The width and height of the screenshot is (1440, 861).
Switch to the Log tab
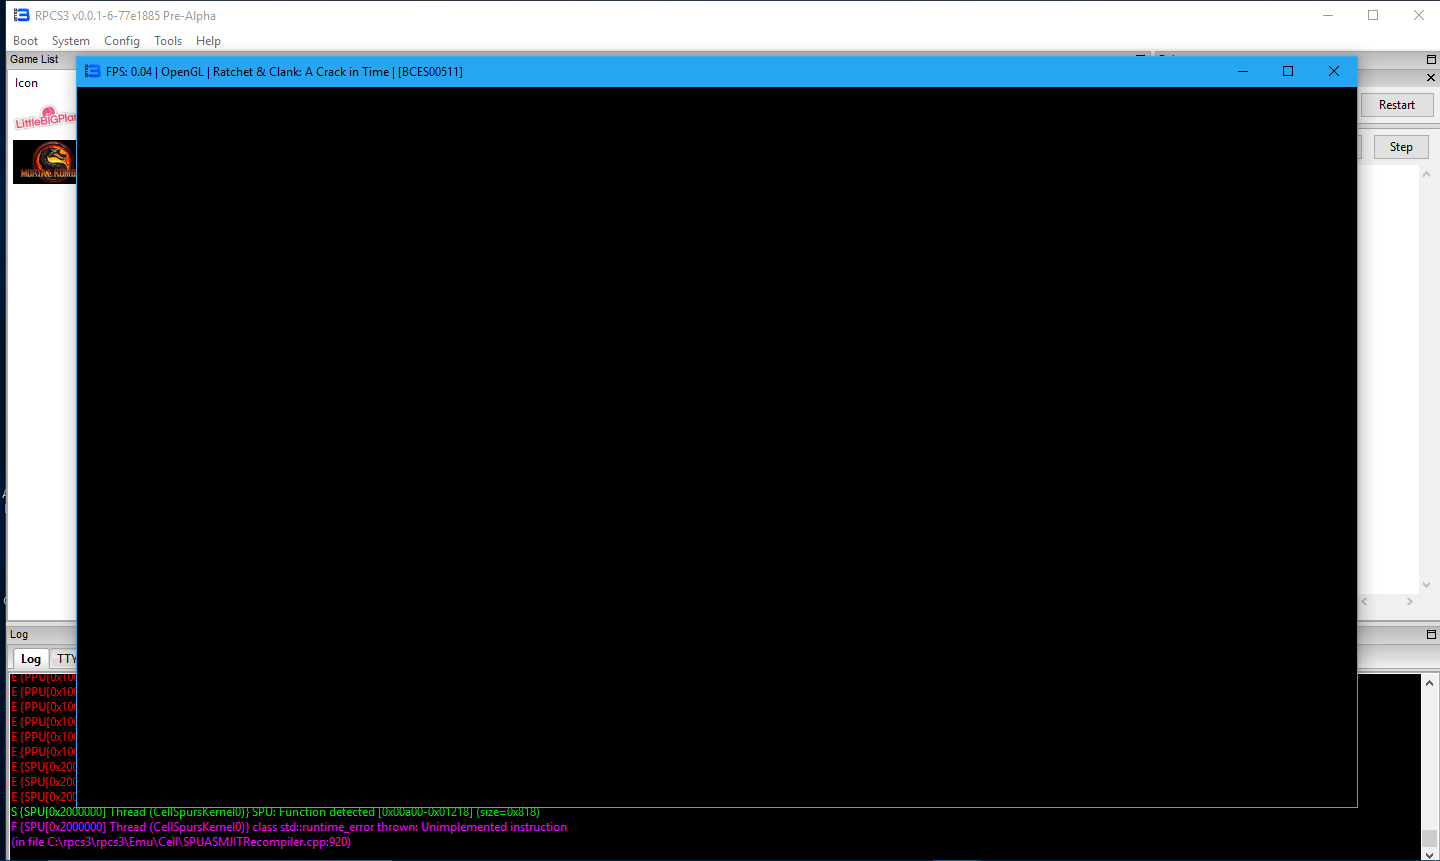pyautogui.click(x=31, y=659)
